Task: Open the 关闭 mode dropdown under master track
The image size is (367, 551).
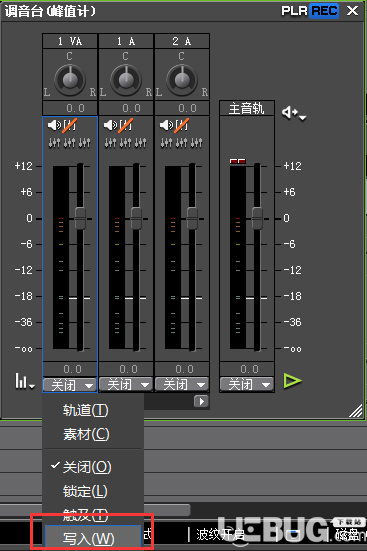Action: (247, 384)
